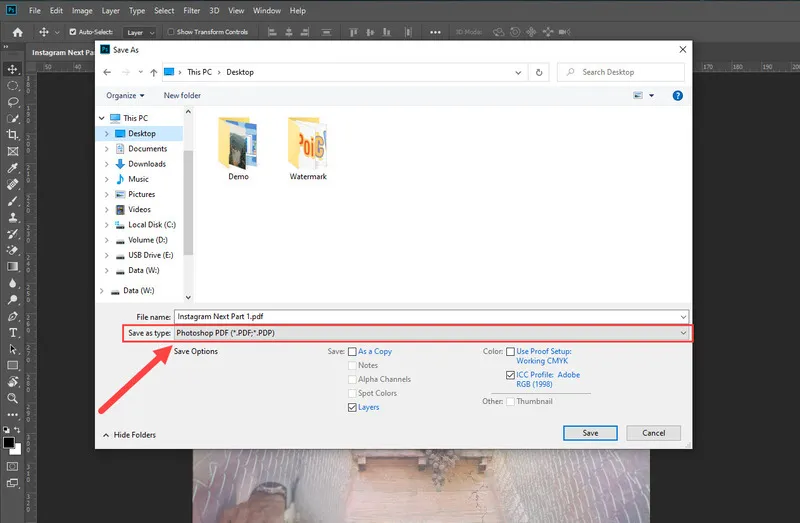Click the File name input field

pyautogui.click(x=430, y=316)
